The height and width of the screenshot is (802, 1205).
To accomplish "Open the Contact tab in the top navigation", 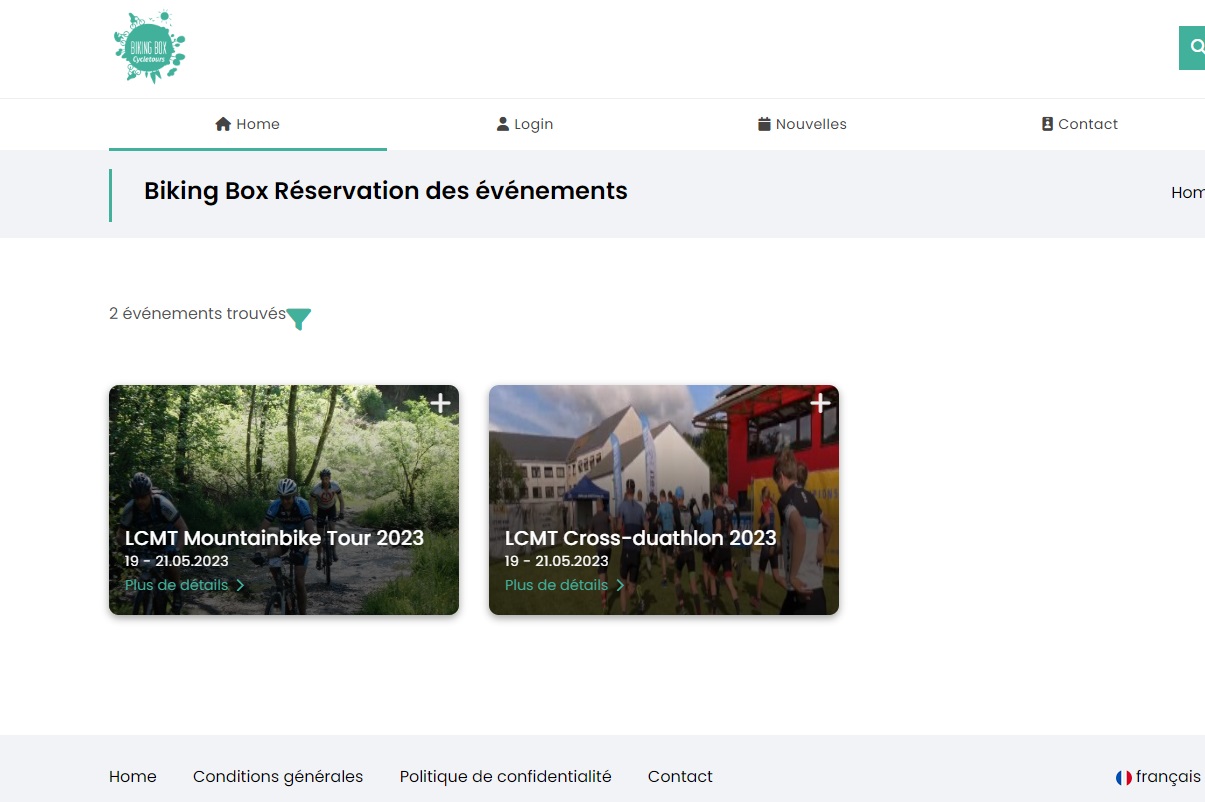I will tap(1080, 124).
